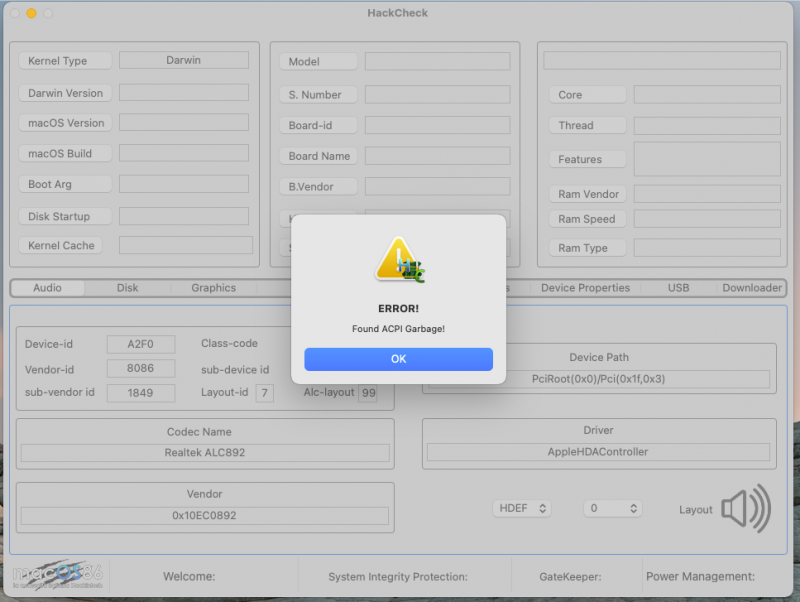Click the vendor field 0x10EC0892
Screen dimensions: 800x602
pos(205,515)
